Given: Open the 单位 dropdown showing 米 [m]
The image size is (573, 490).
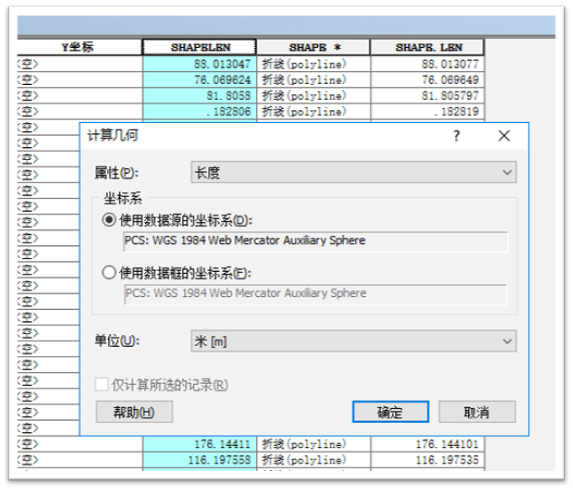Looking at the screenshot, I should click(353, 341).
